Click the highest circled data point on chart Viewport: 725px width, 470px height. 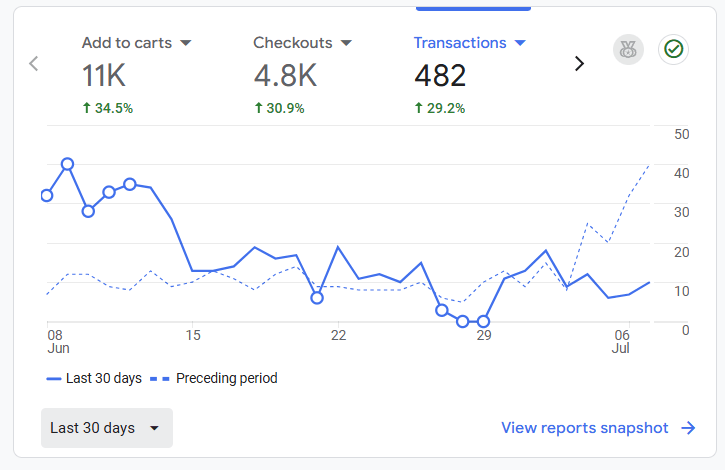67,163
